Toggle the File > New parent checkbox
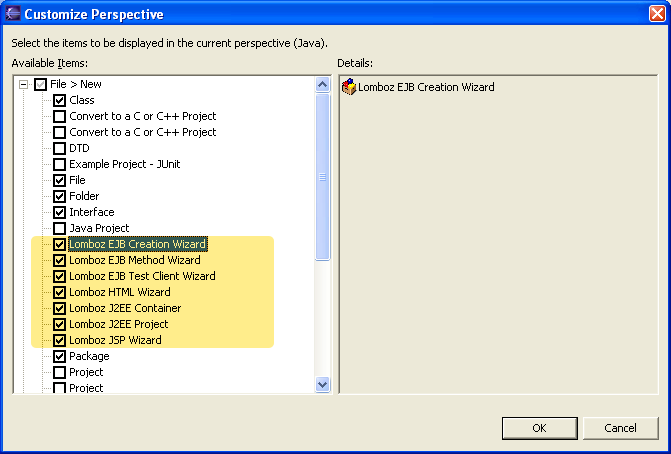Screen dimensions: 671x454 (x=40, y=85)
